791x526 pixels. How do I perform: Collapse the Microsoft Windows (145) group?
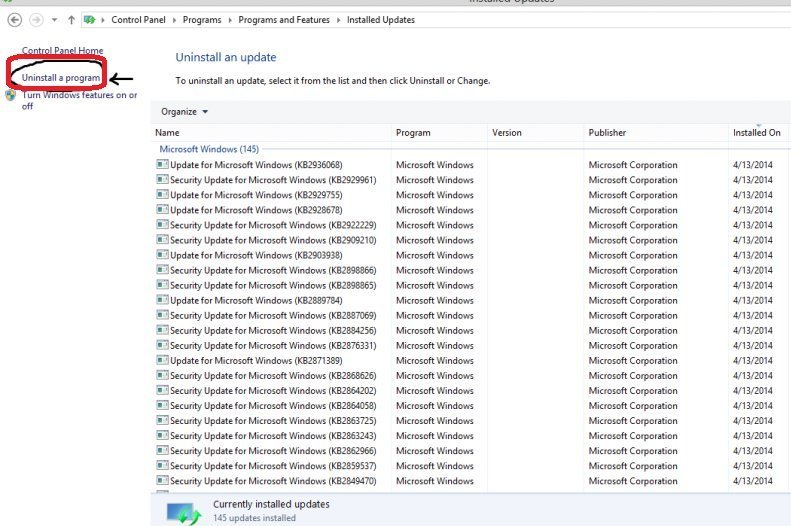209,149
